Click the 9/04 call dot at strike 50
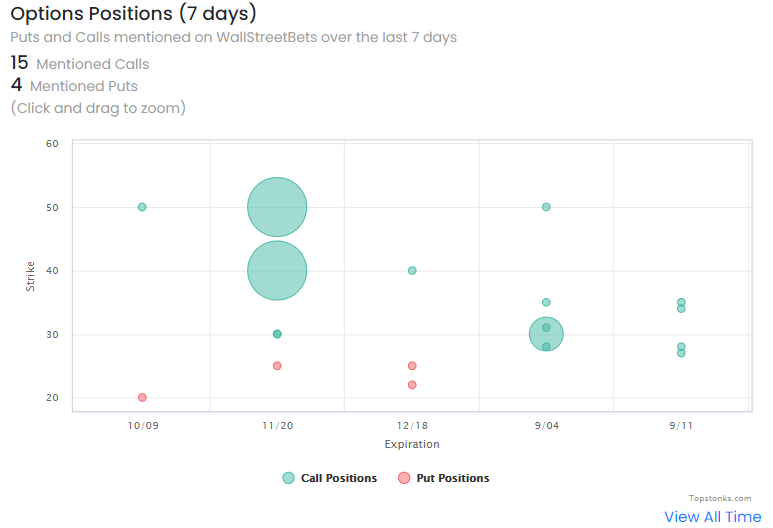 (x=546, y=207)
